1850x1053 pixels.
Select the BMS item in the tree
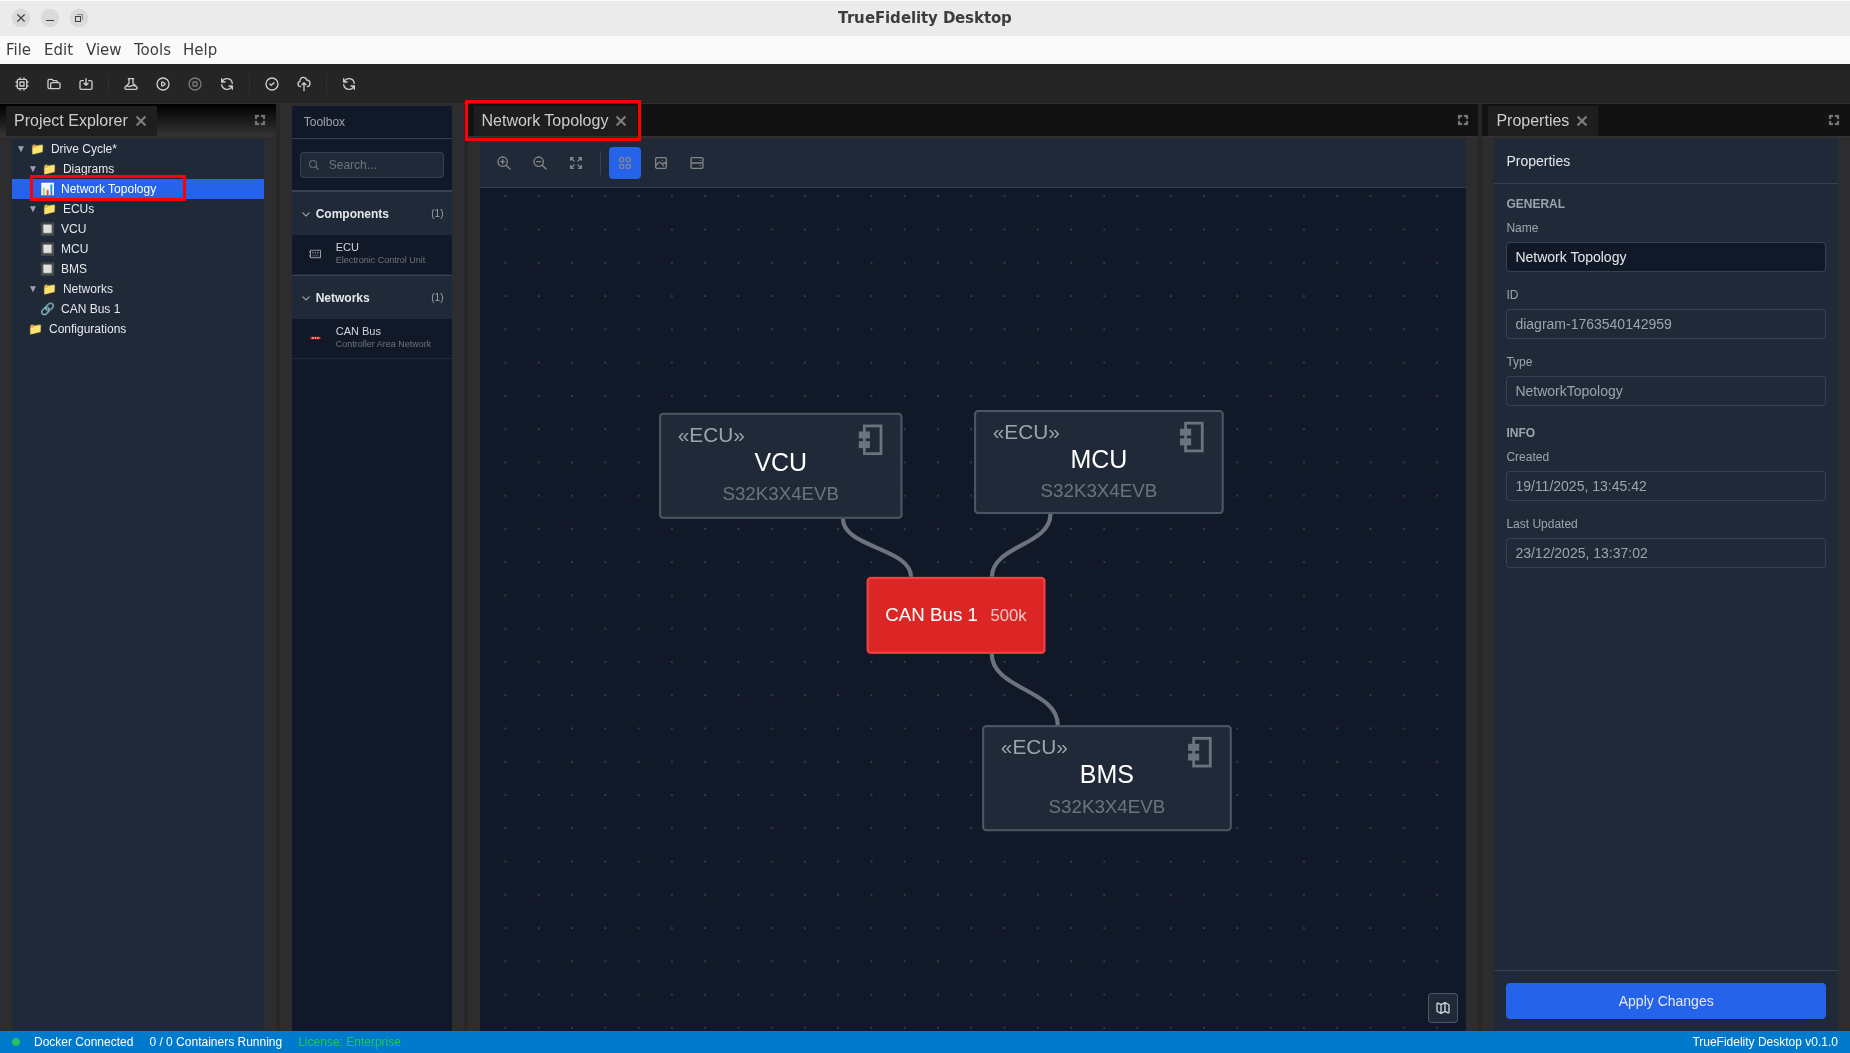tap(138, 269)
